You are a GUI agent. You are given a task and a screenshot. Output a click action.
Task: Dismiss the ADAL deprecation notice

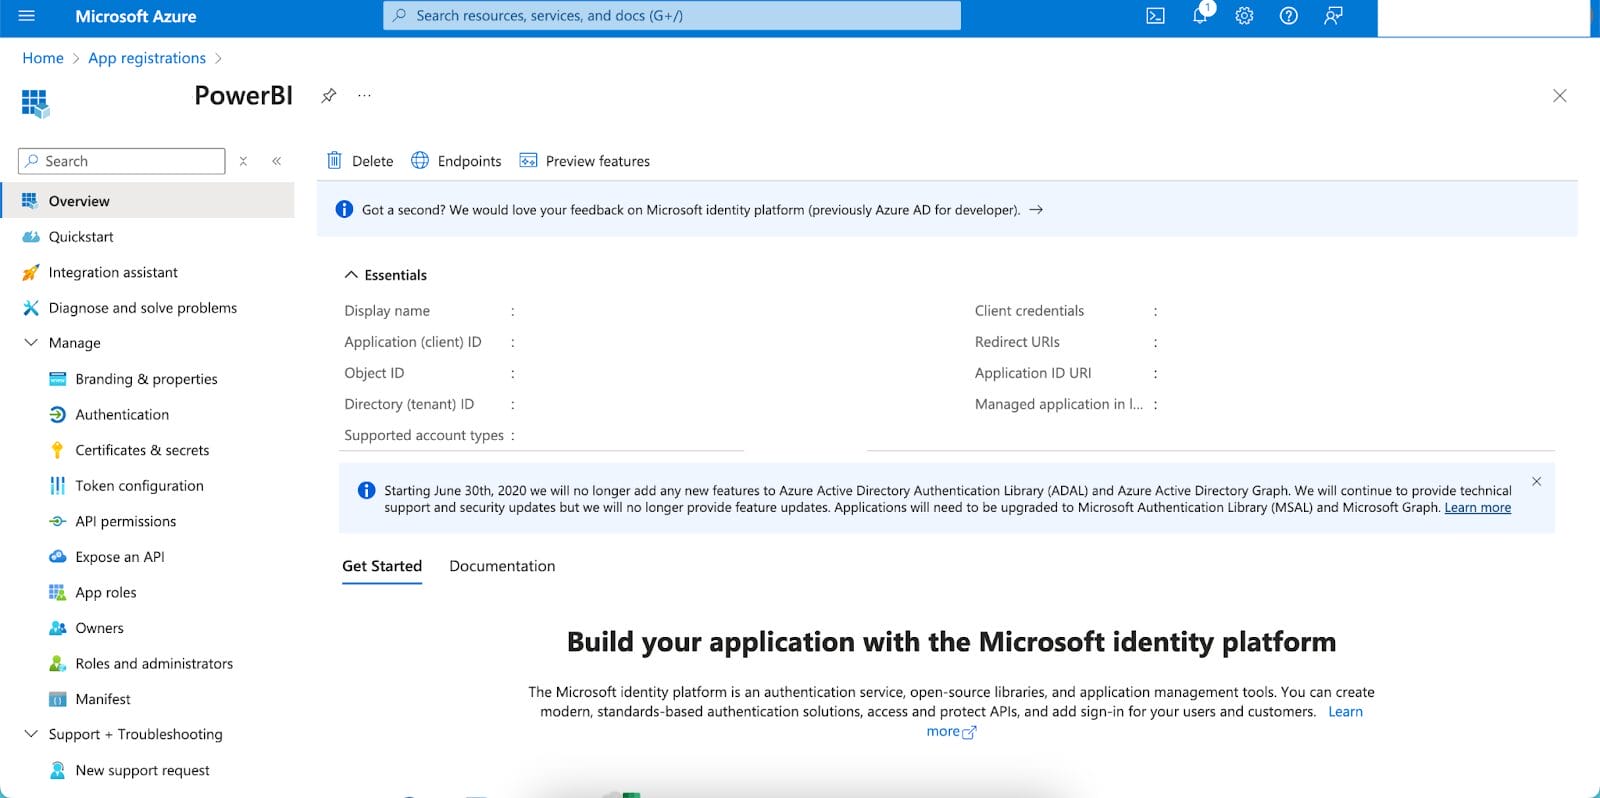[x=1536, y=482]
